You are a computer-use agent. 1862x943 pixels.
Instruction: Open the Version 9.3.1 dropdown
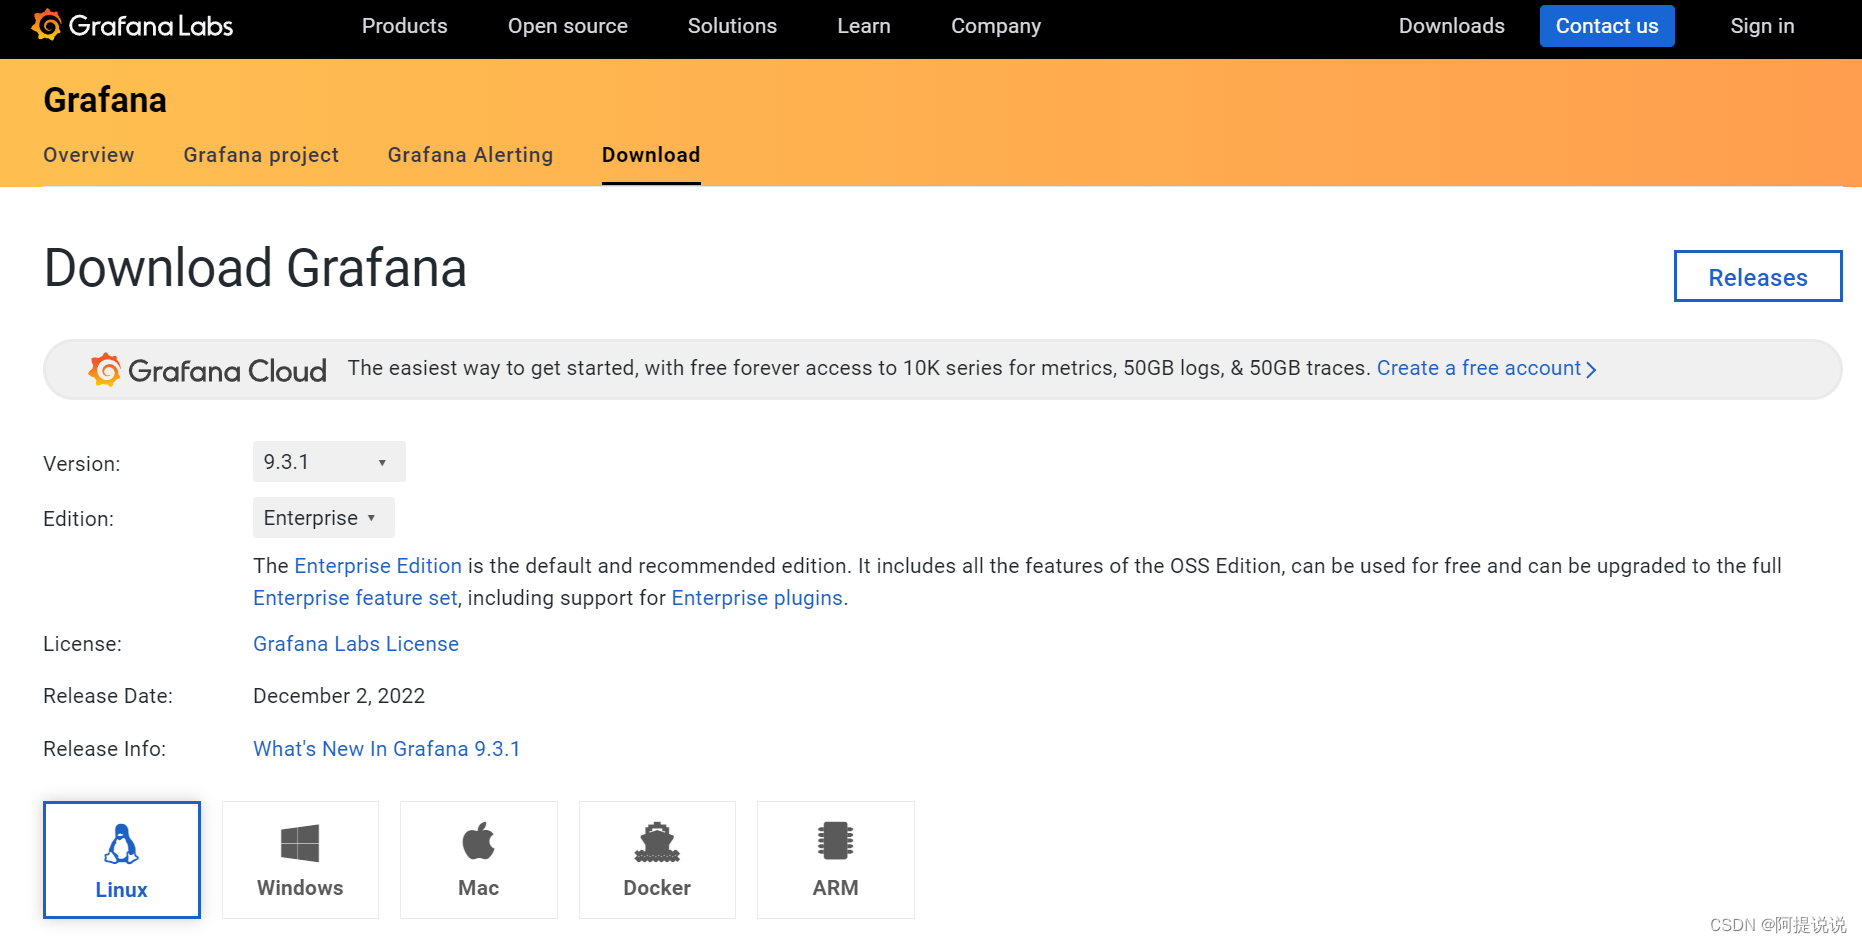(x=329, y=462)
